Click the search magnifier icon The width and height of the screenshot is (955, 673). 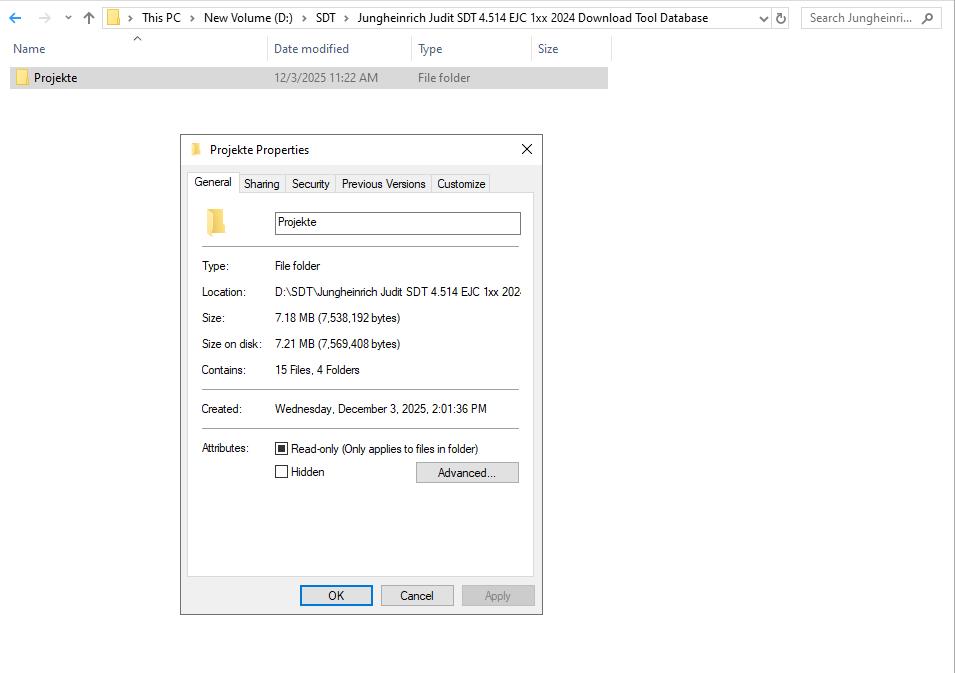(928, 18)
